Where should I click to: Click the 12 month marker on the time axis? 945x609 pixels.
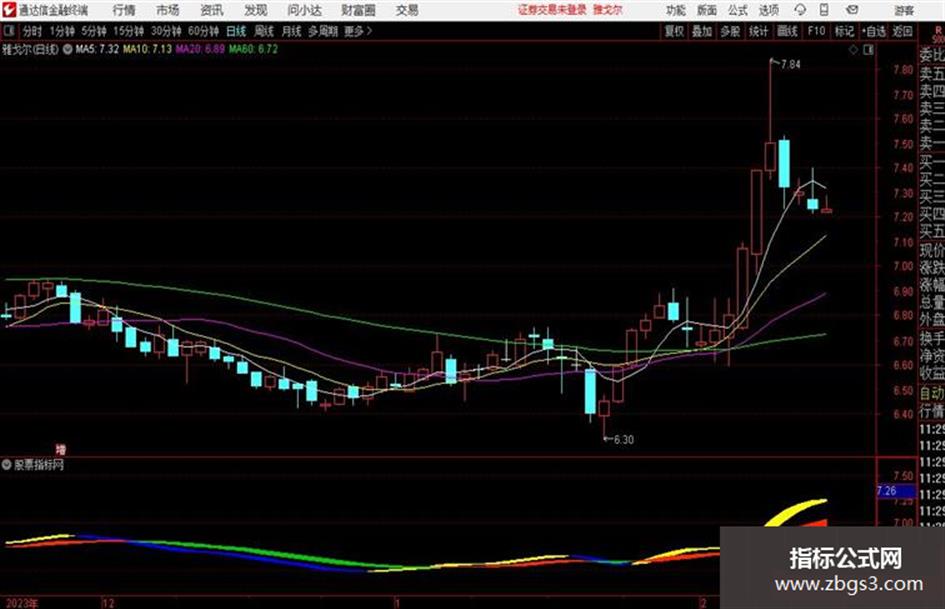point(108,603)
